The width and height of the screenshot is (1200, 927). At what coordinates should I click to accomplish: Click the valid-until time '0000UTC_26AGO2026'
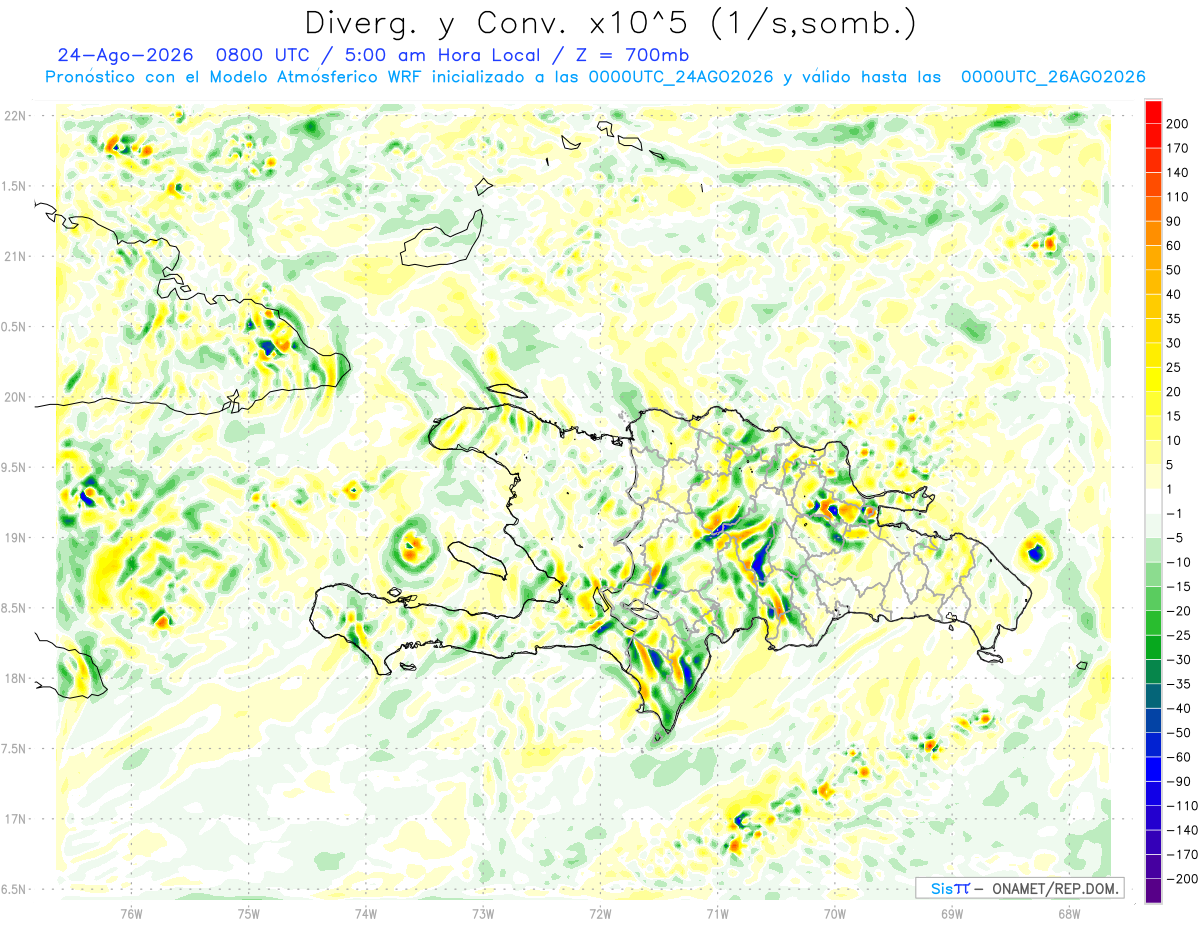click(x=1052, y=77)
